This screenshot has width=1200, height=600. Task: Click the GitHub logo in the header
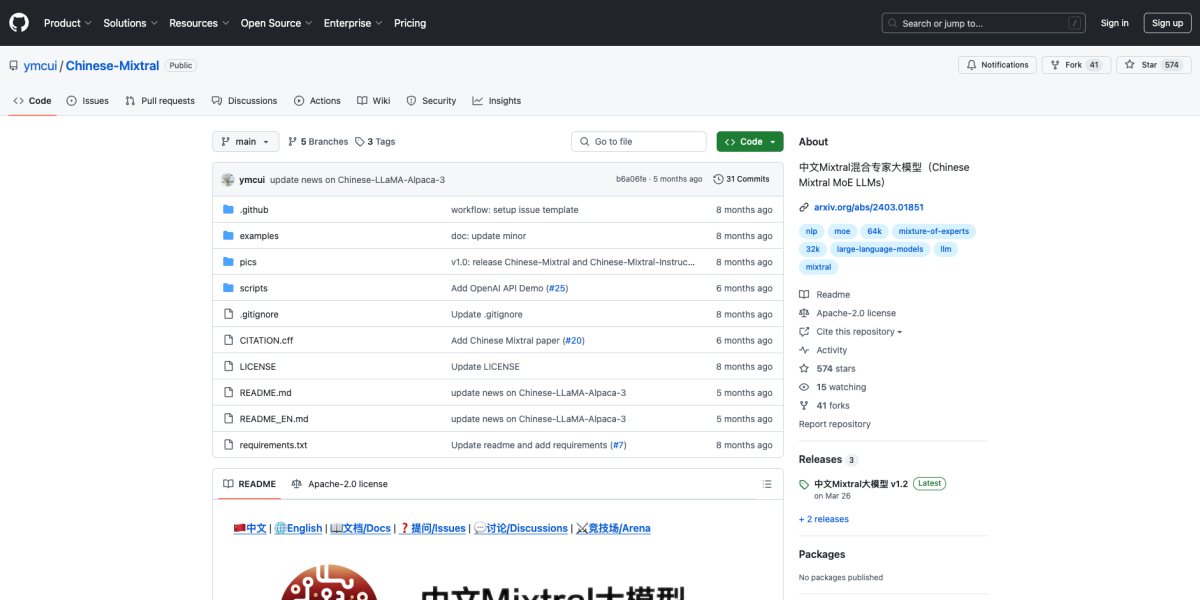tap(18, 22)
